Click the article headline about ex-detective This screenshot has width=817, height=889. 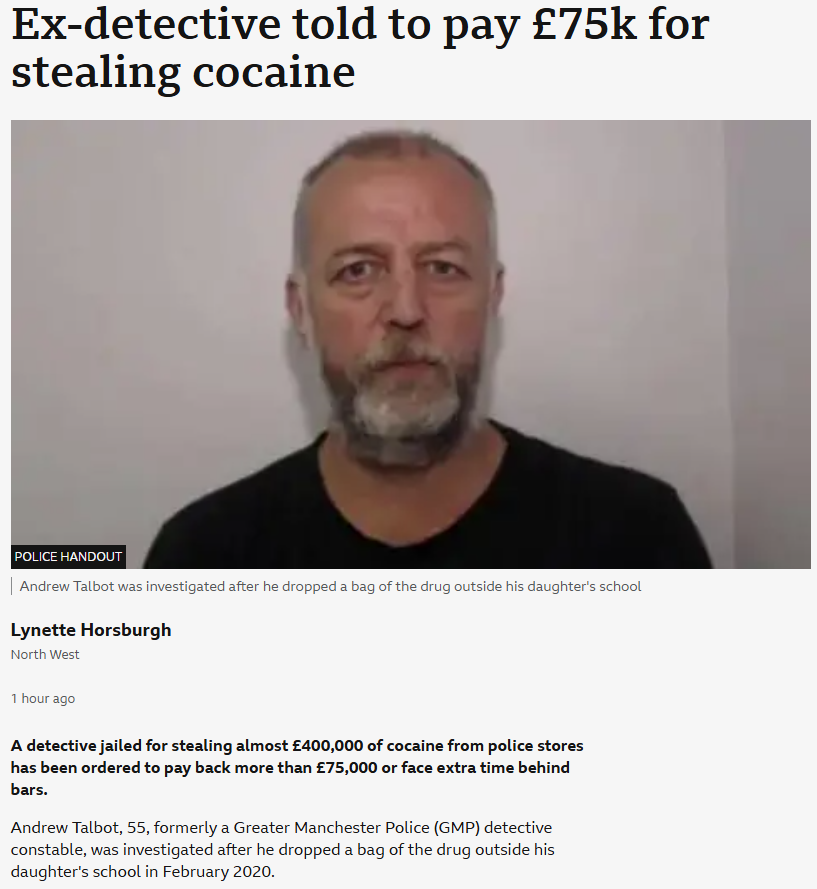pyautogui.click(x=360, y=48)
